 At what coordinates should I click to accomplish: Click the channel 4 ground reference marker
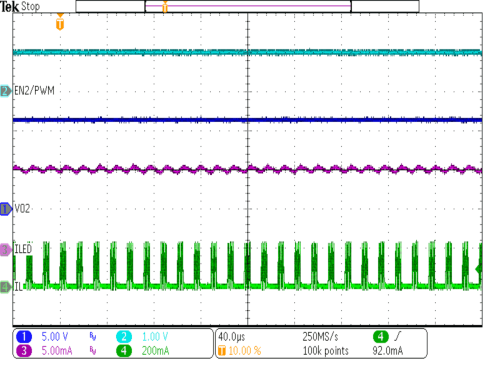[6, 287]
